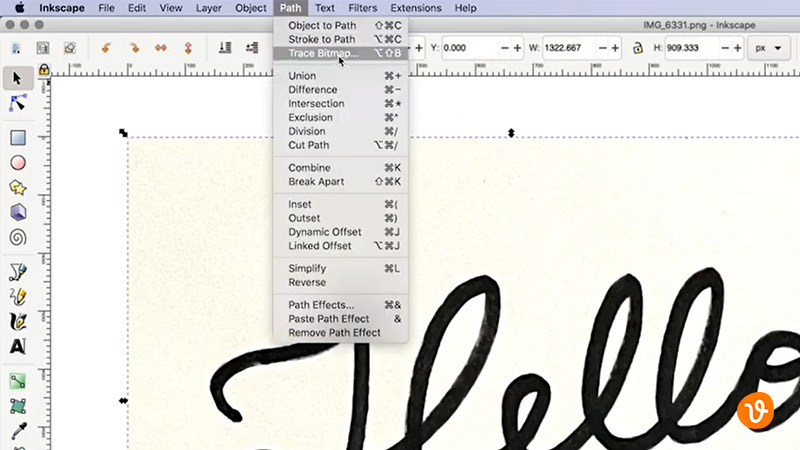Flip selection vertically

point(188,48)
